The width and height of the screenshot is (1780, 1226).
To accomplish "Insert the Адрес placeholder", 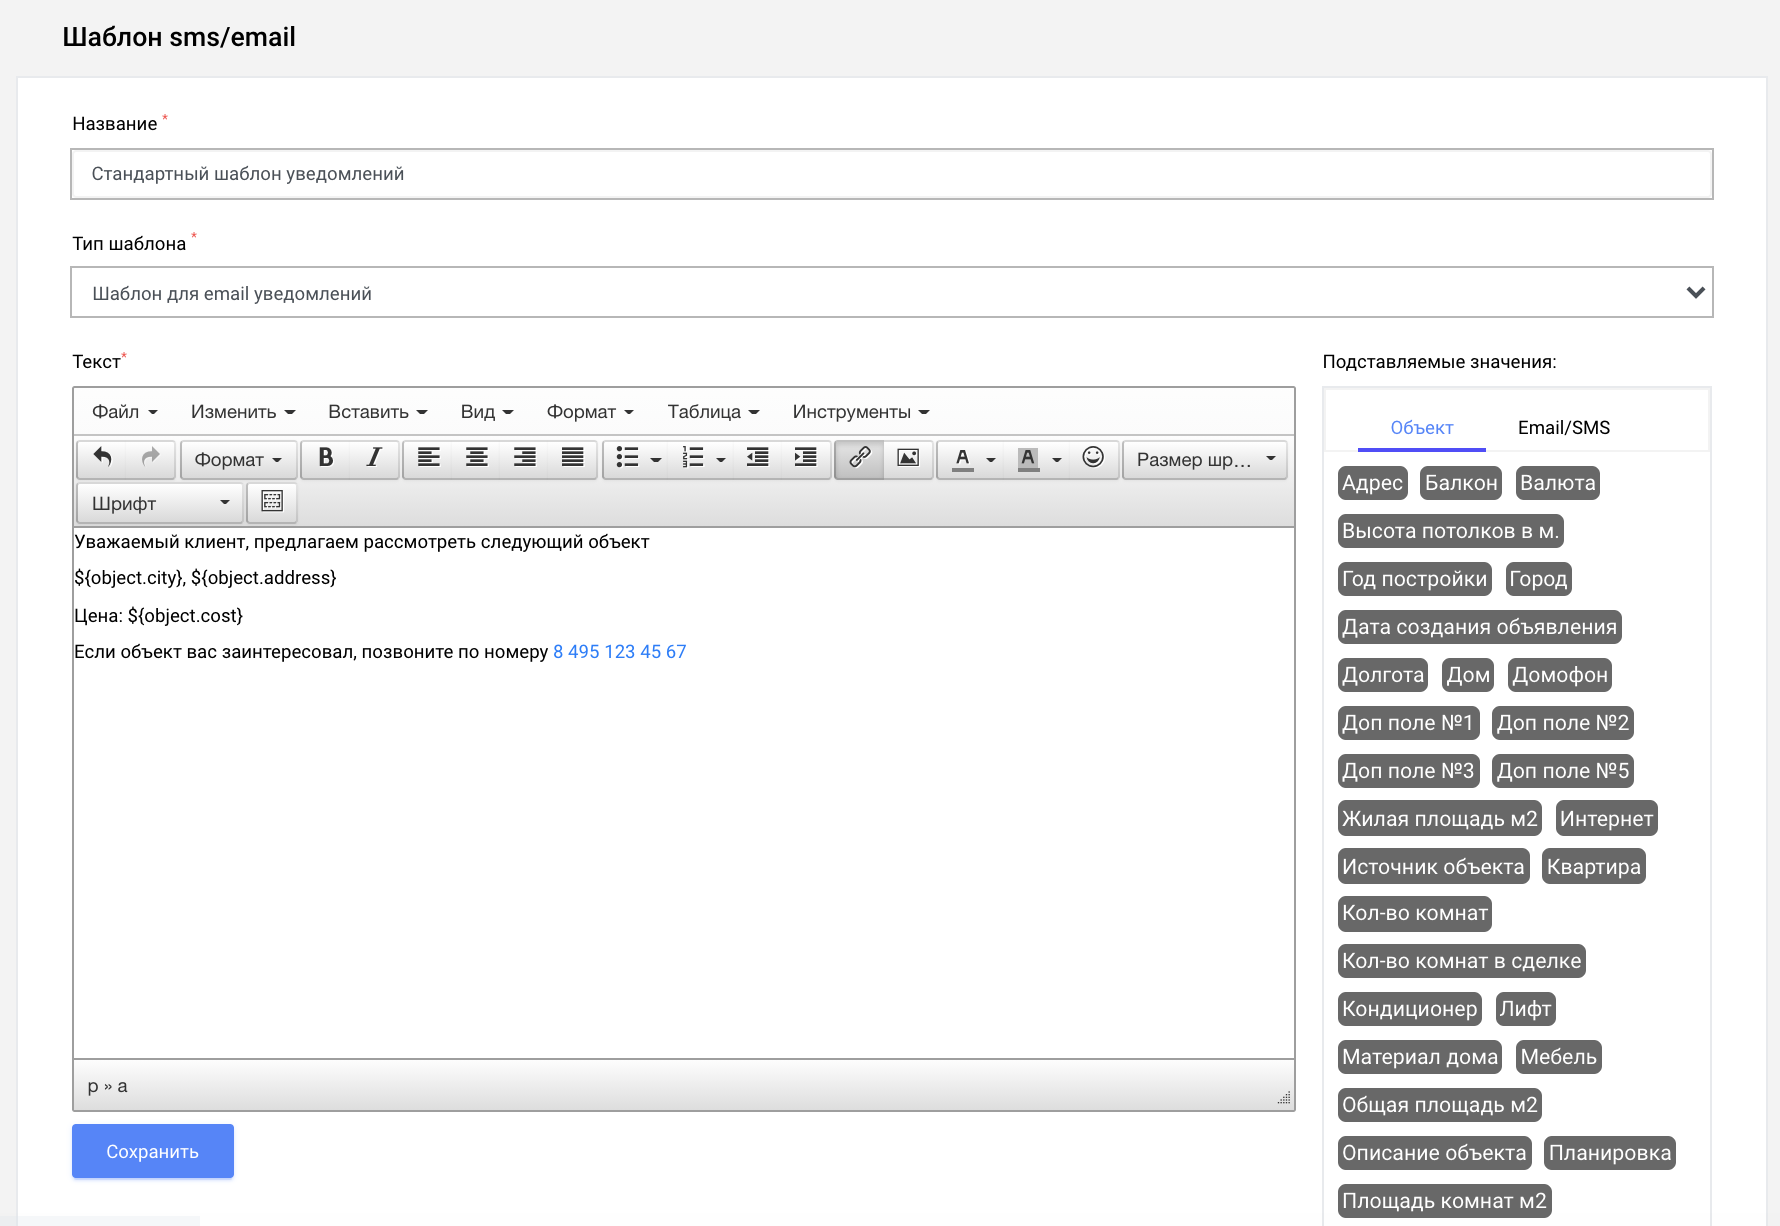I will click(1372, 483).
